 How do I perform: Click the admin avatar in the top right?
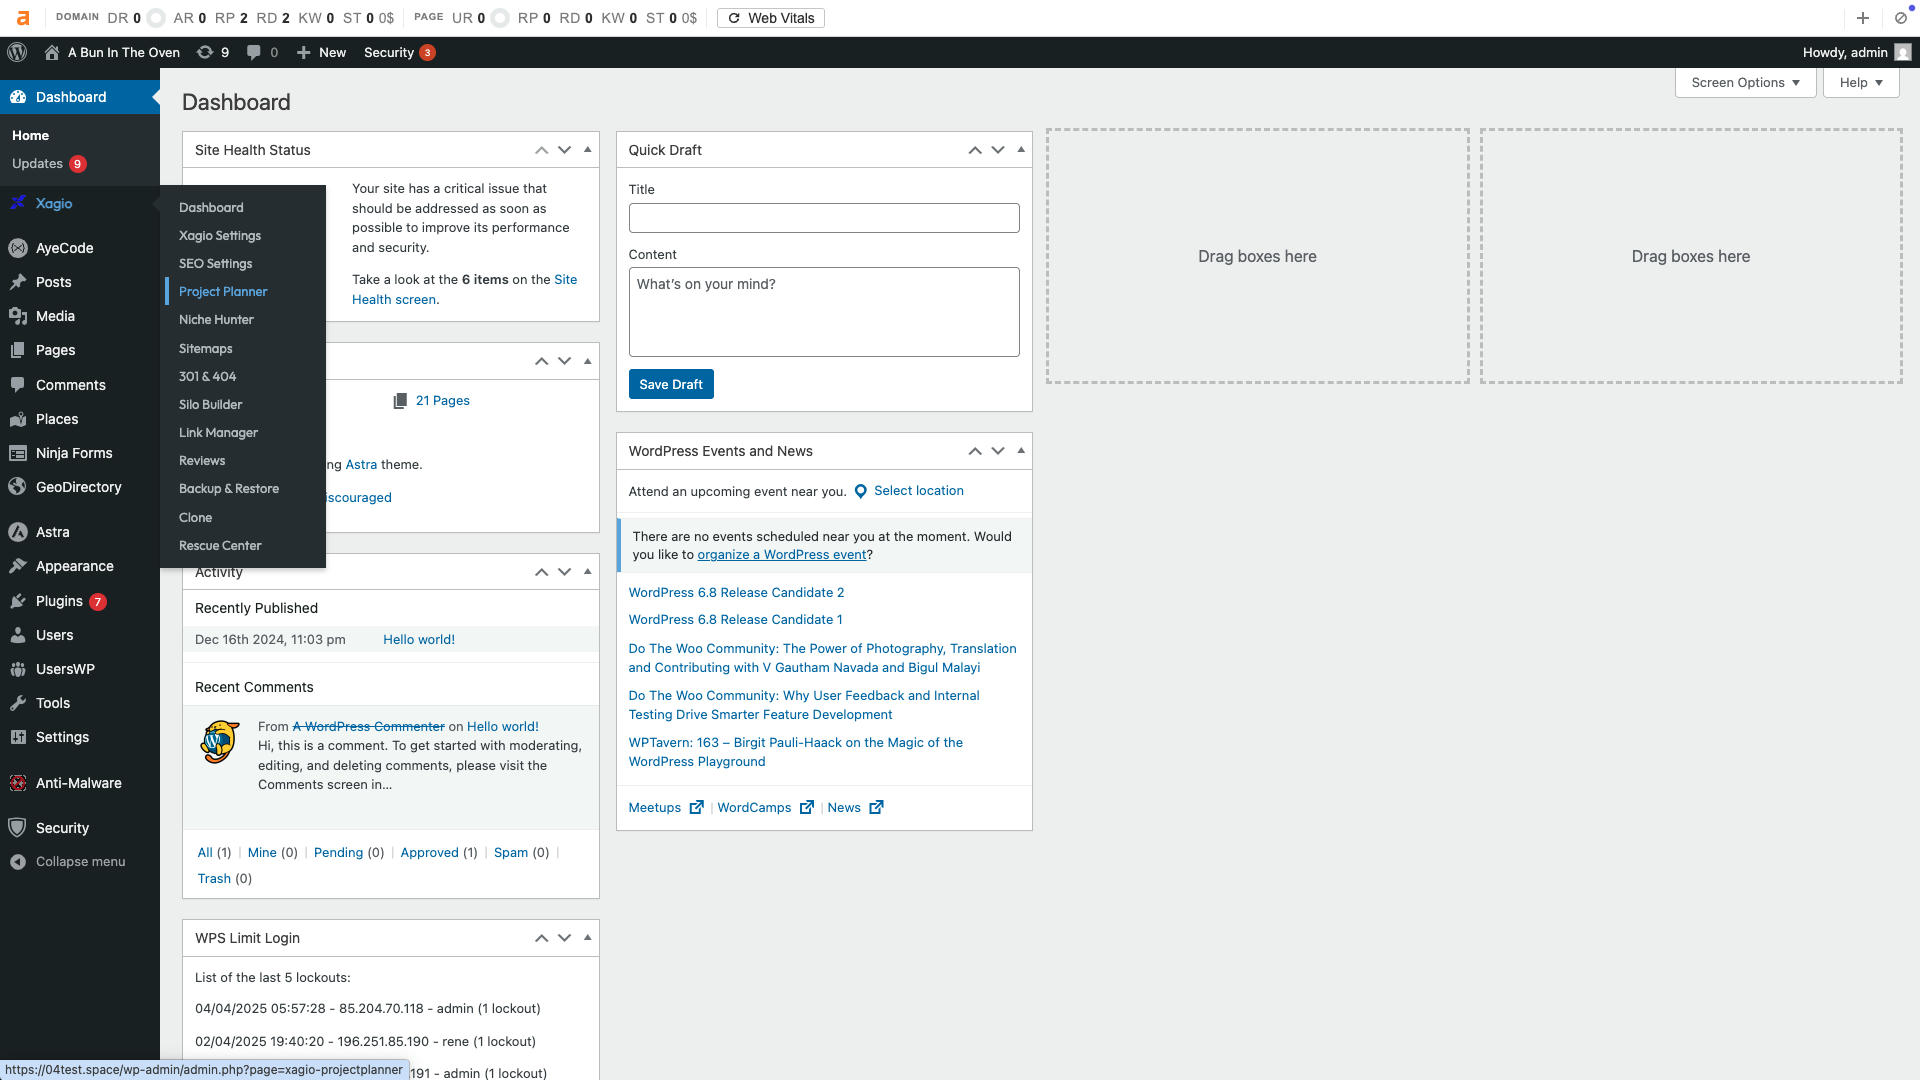(x=1902, y=52)
